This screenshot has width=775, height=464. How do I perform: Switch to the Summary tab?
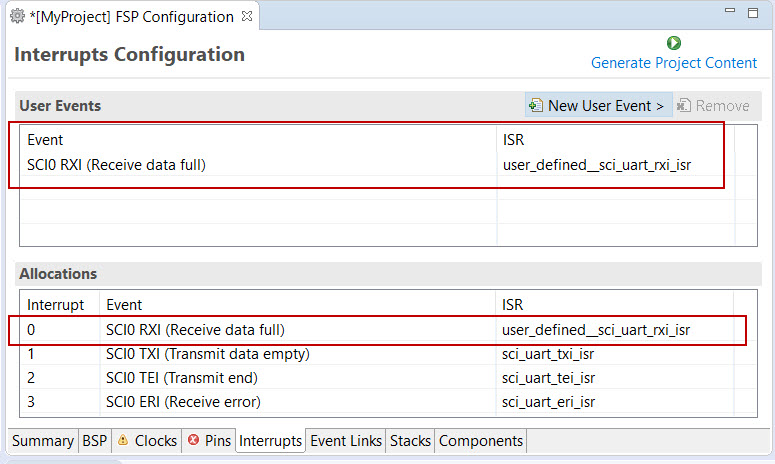pos(43,441)
